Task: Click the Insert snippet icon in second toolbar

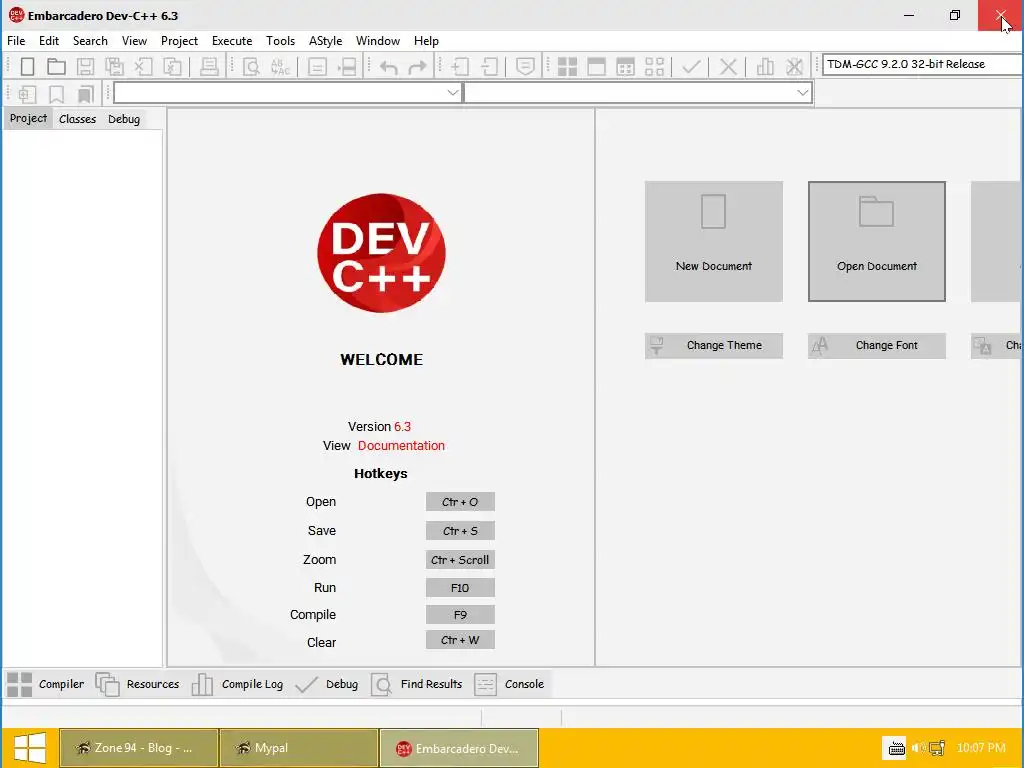Action: tap(27, 94)
